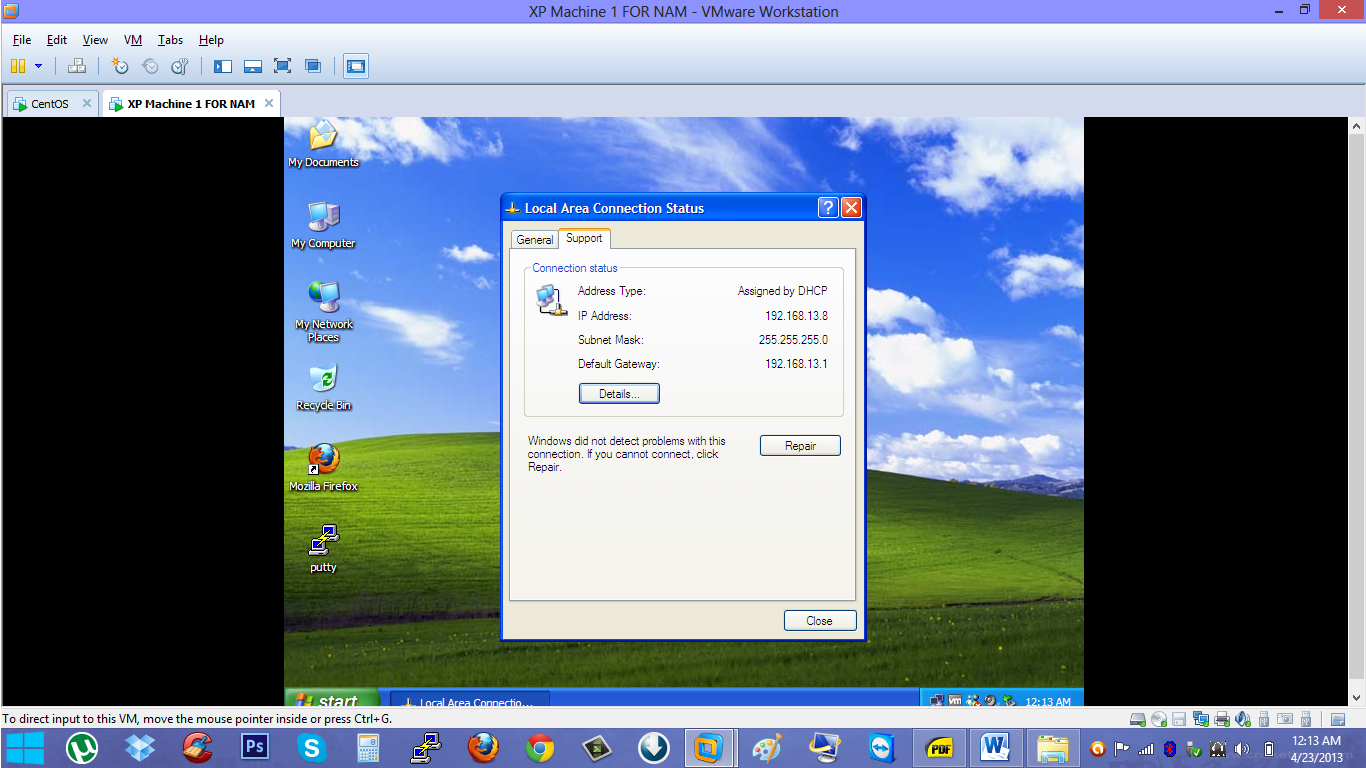Screen dimensions: 1366x768
Task: Click the XP tray volume icon
Action: pos(989,701)
